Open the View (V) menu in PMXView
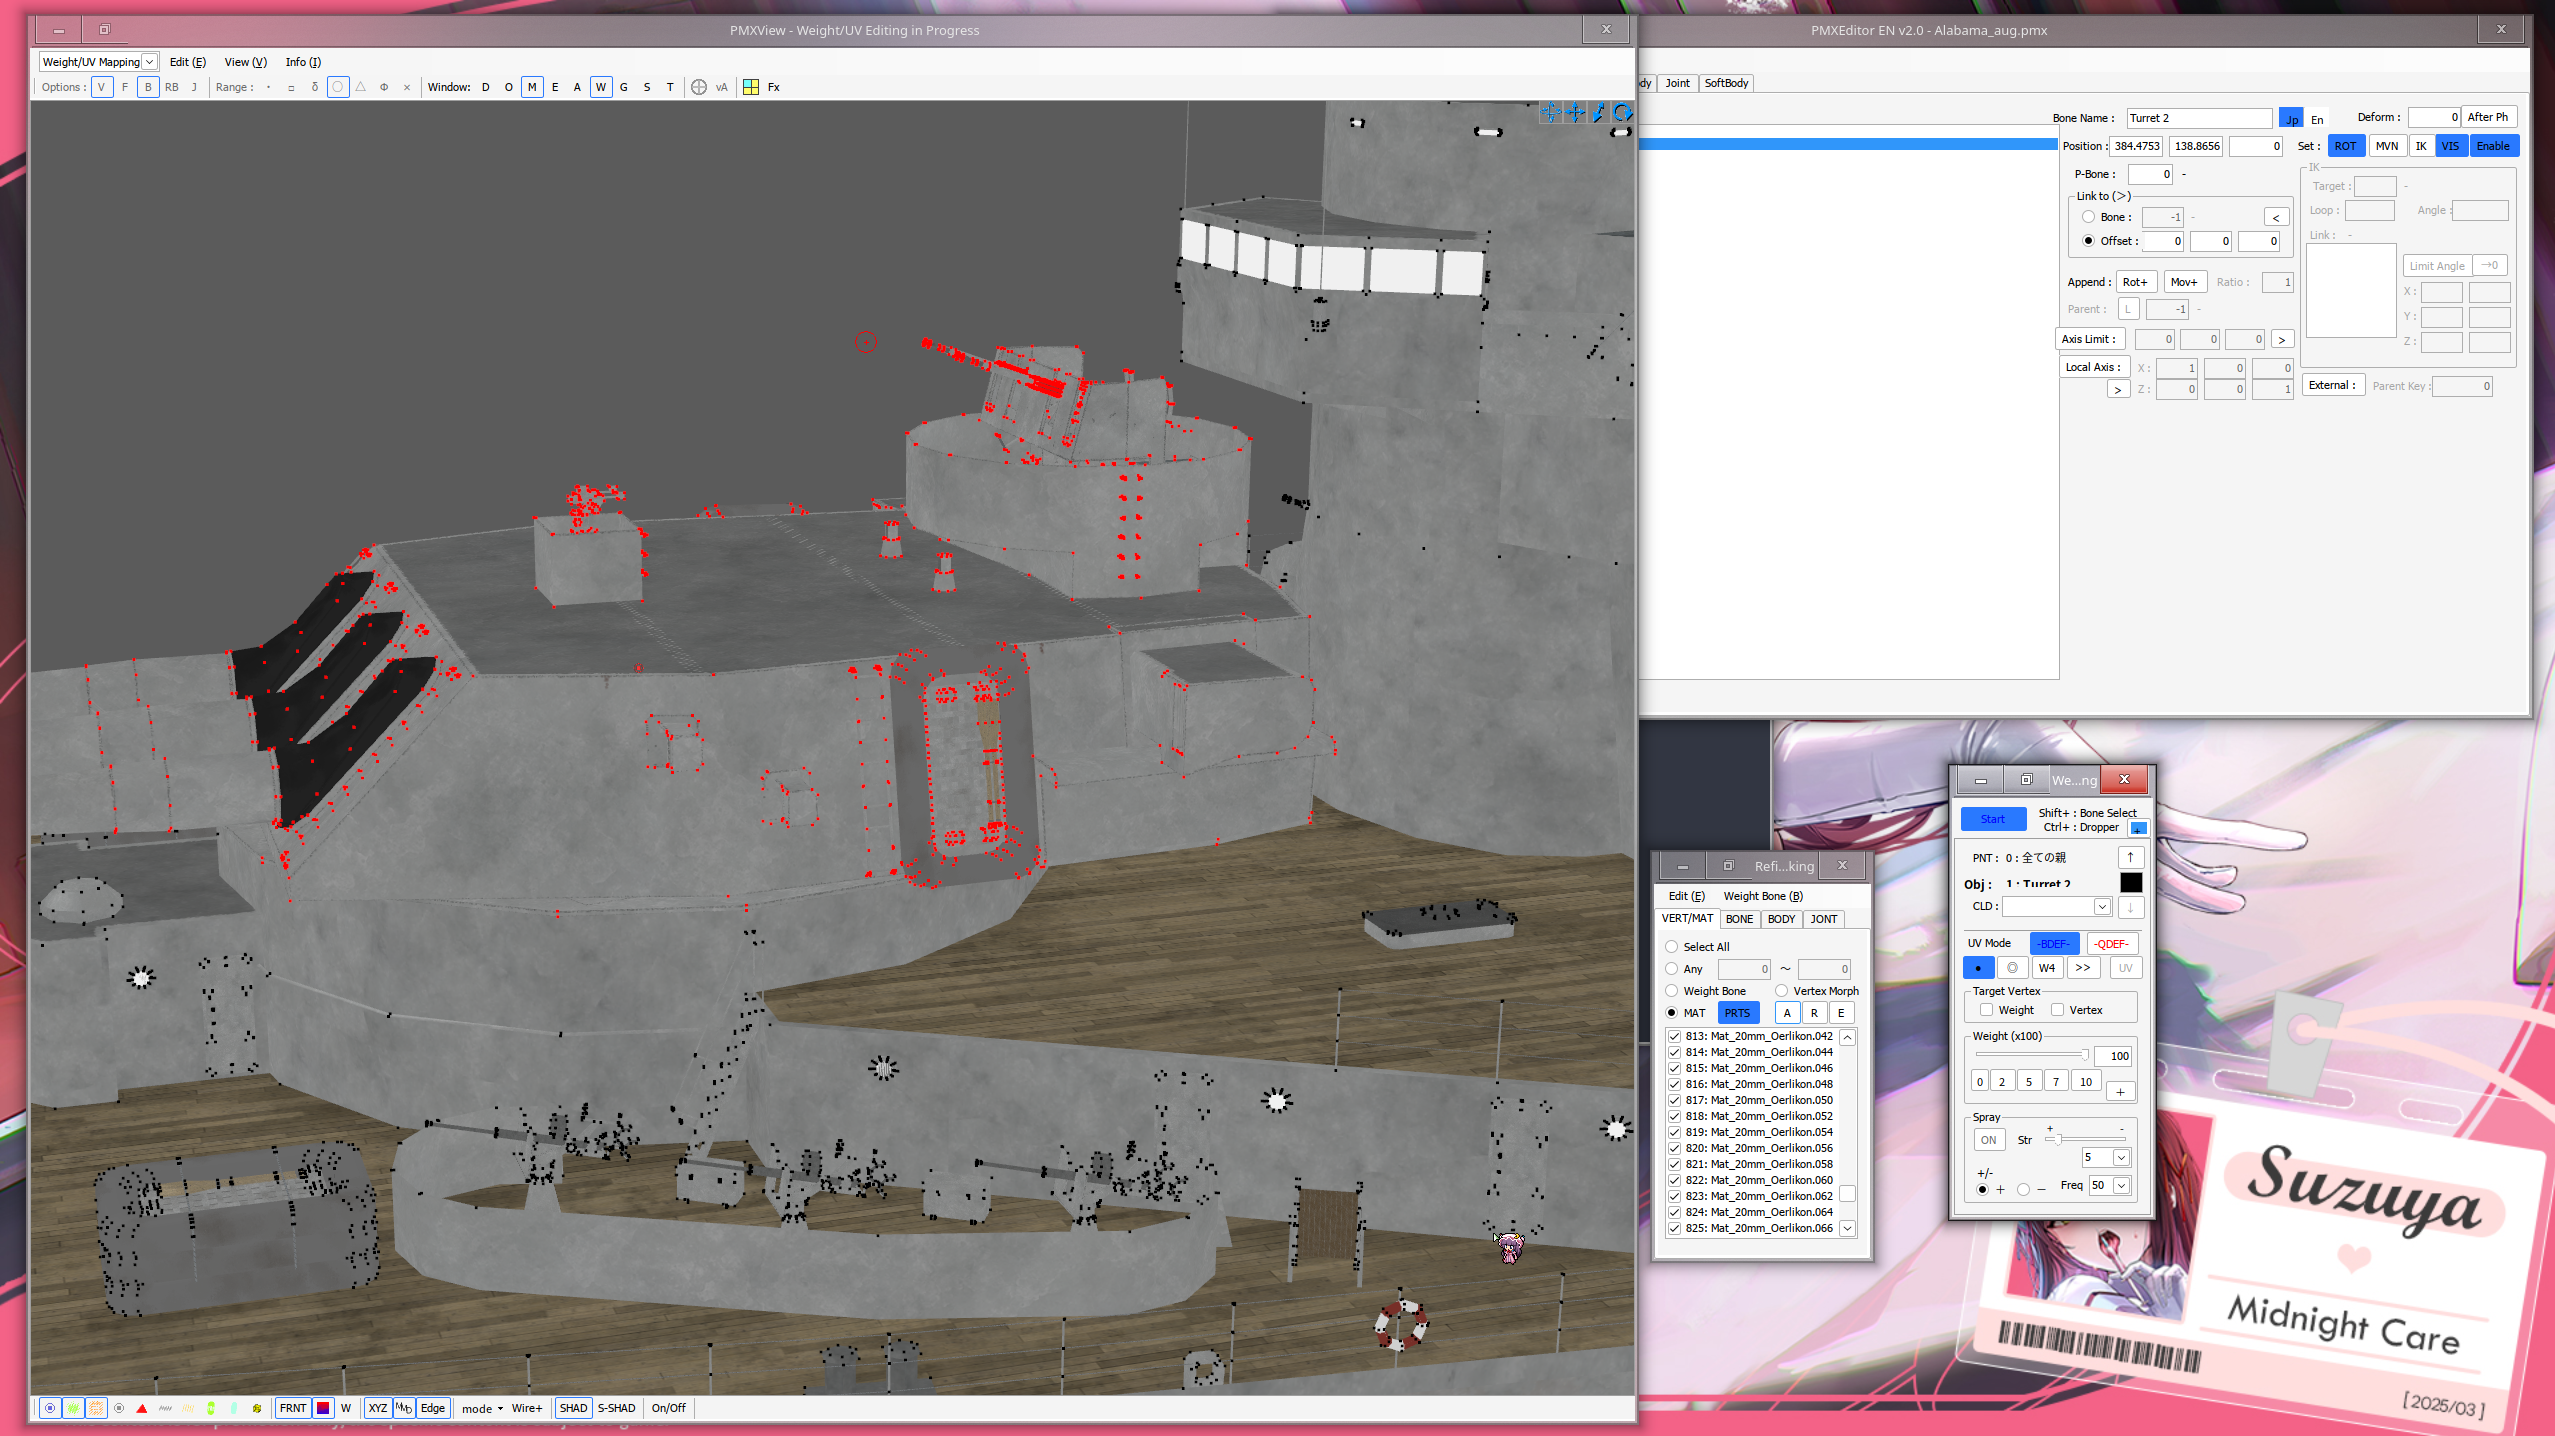This screenshot has width=2555, height=1436. [x=246, y=62]
